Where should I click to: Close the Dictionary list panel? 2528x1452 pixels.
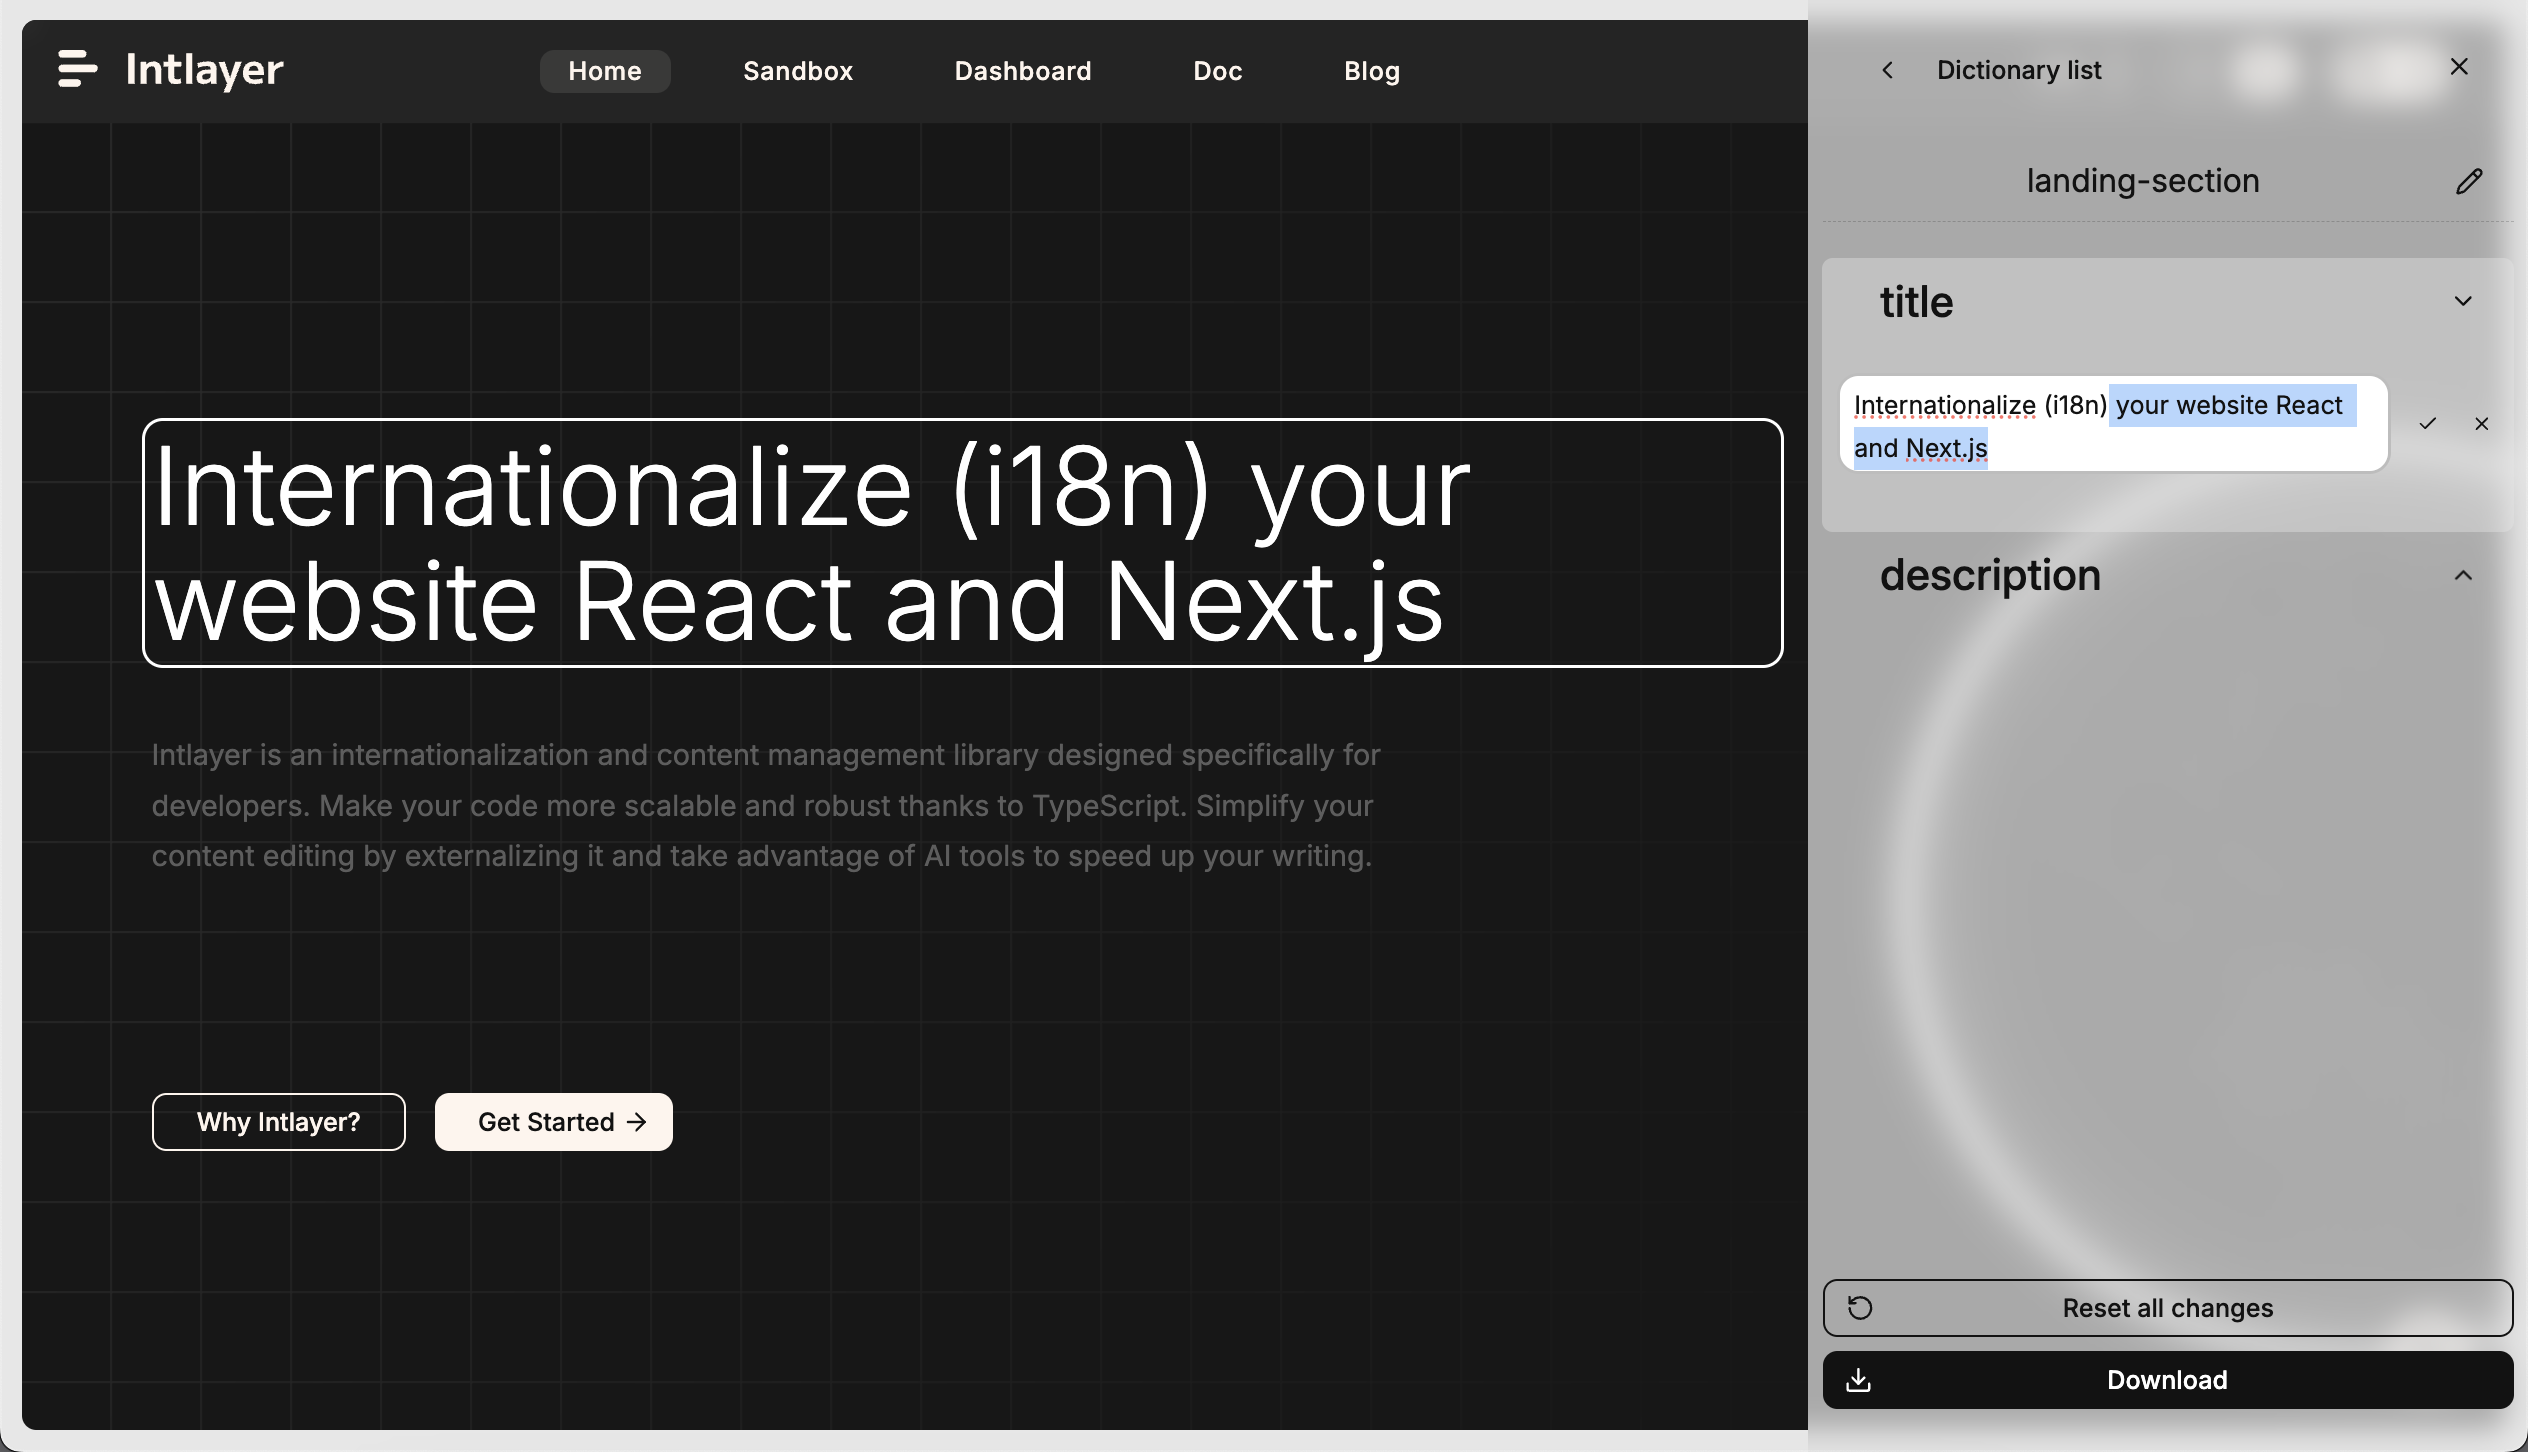tap(2459, 65)
